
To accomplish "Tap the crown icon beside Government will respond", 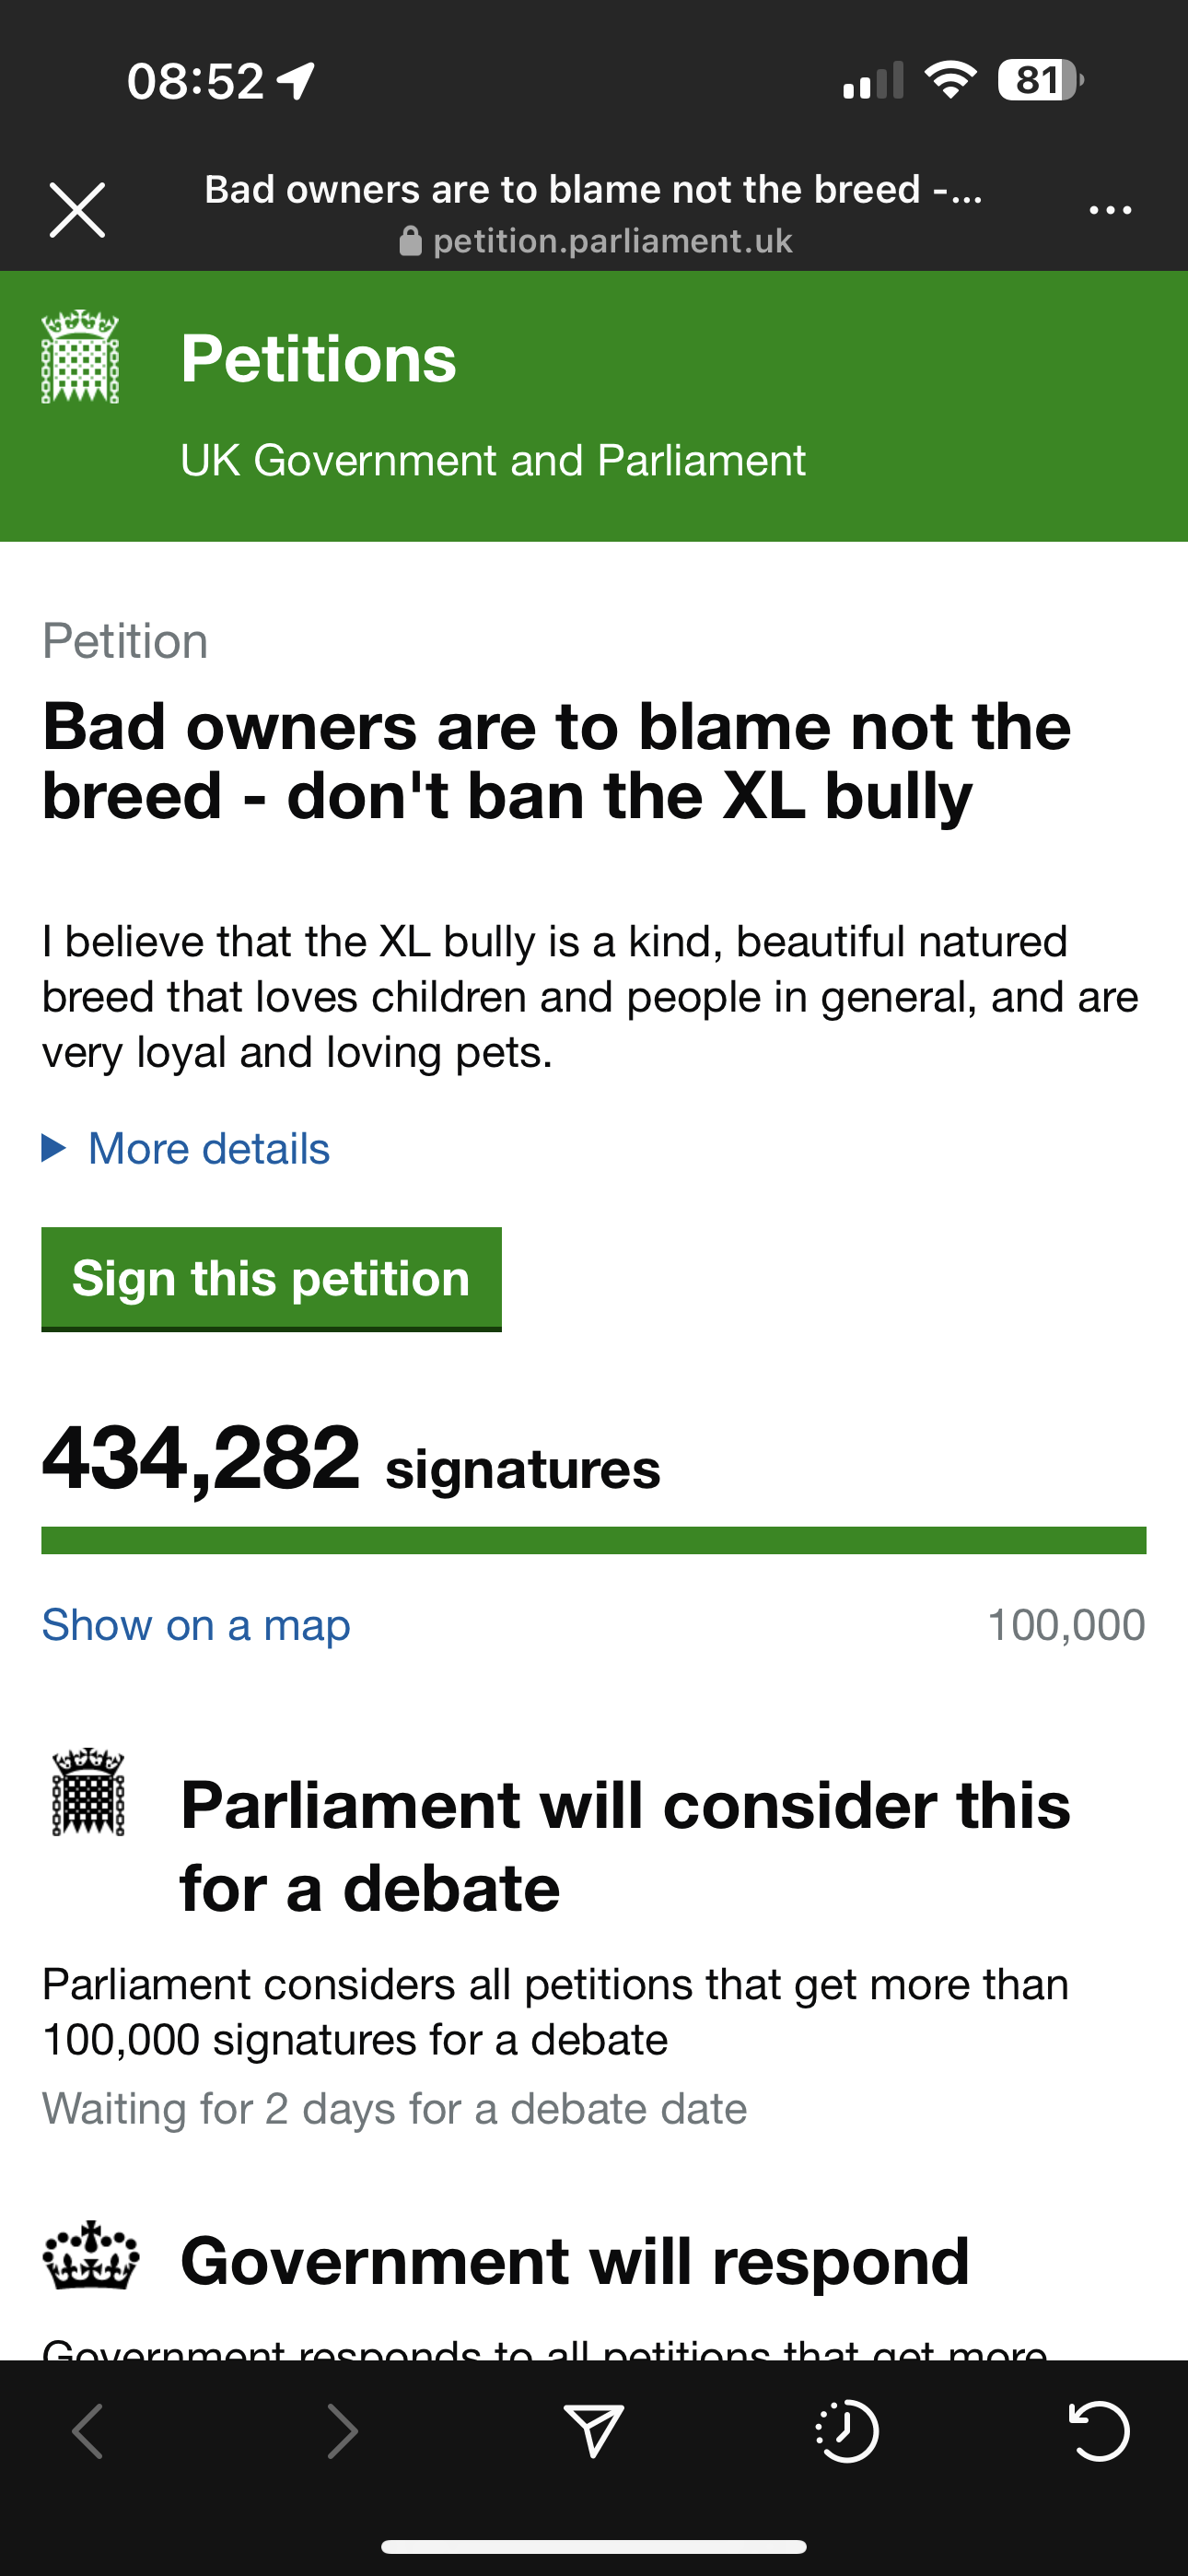I will [x=91, y=2257].
